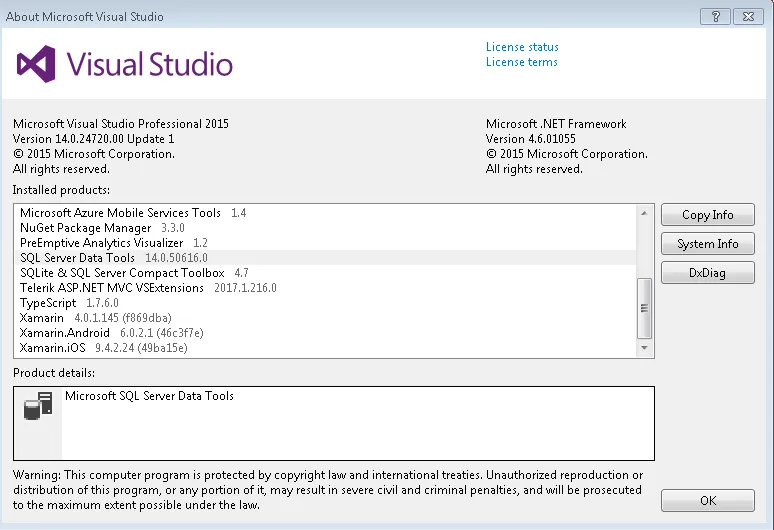Launch DxDiag from the dialog

(707, 272)
